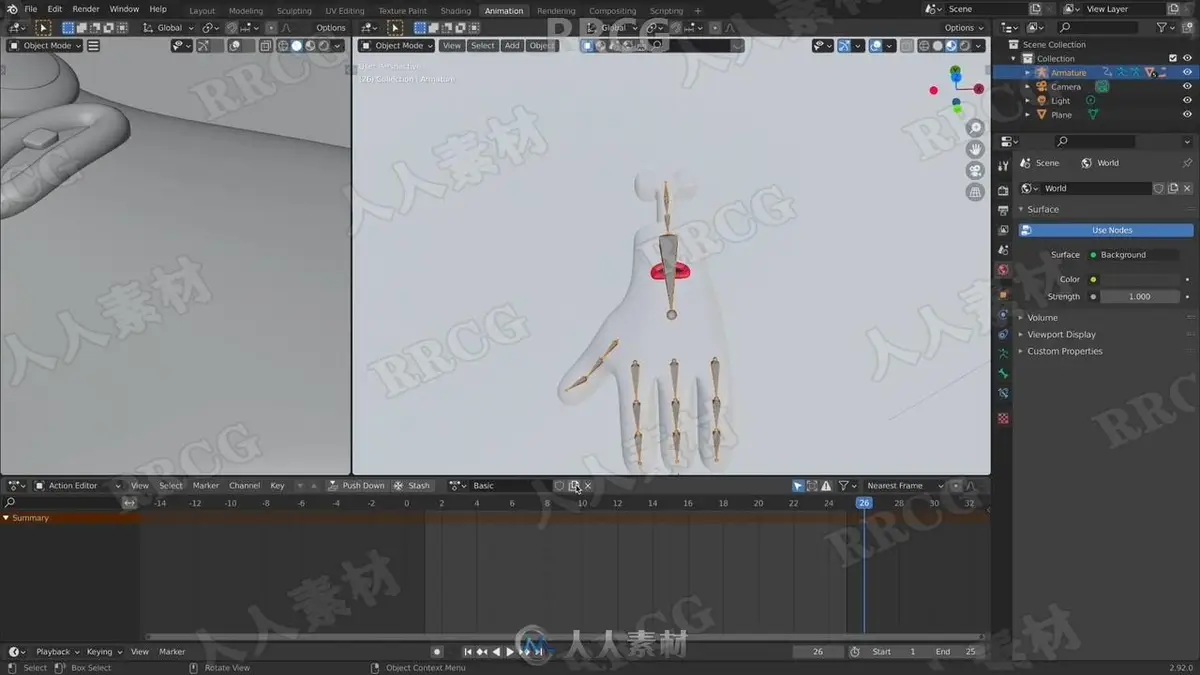Uncheck the Collection exclude checkbox

1173,59
